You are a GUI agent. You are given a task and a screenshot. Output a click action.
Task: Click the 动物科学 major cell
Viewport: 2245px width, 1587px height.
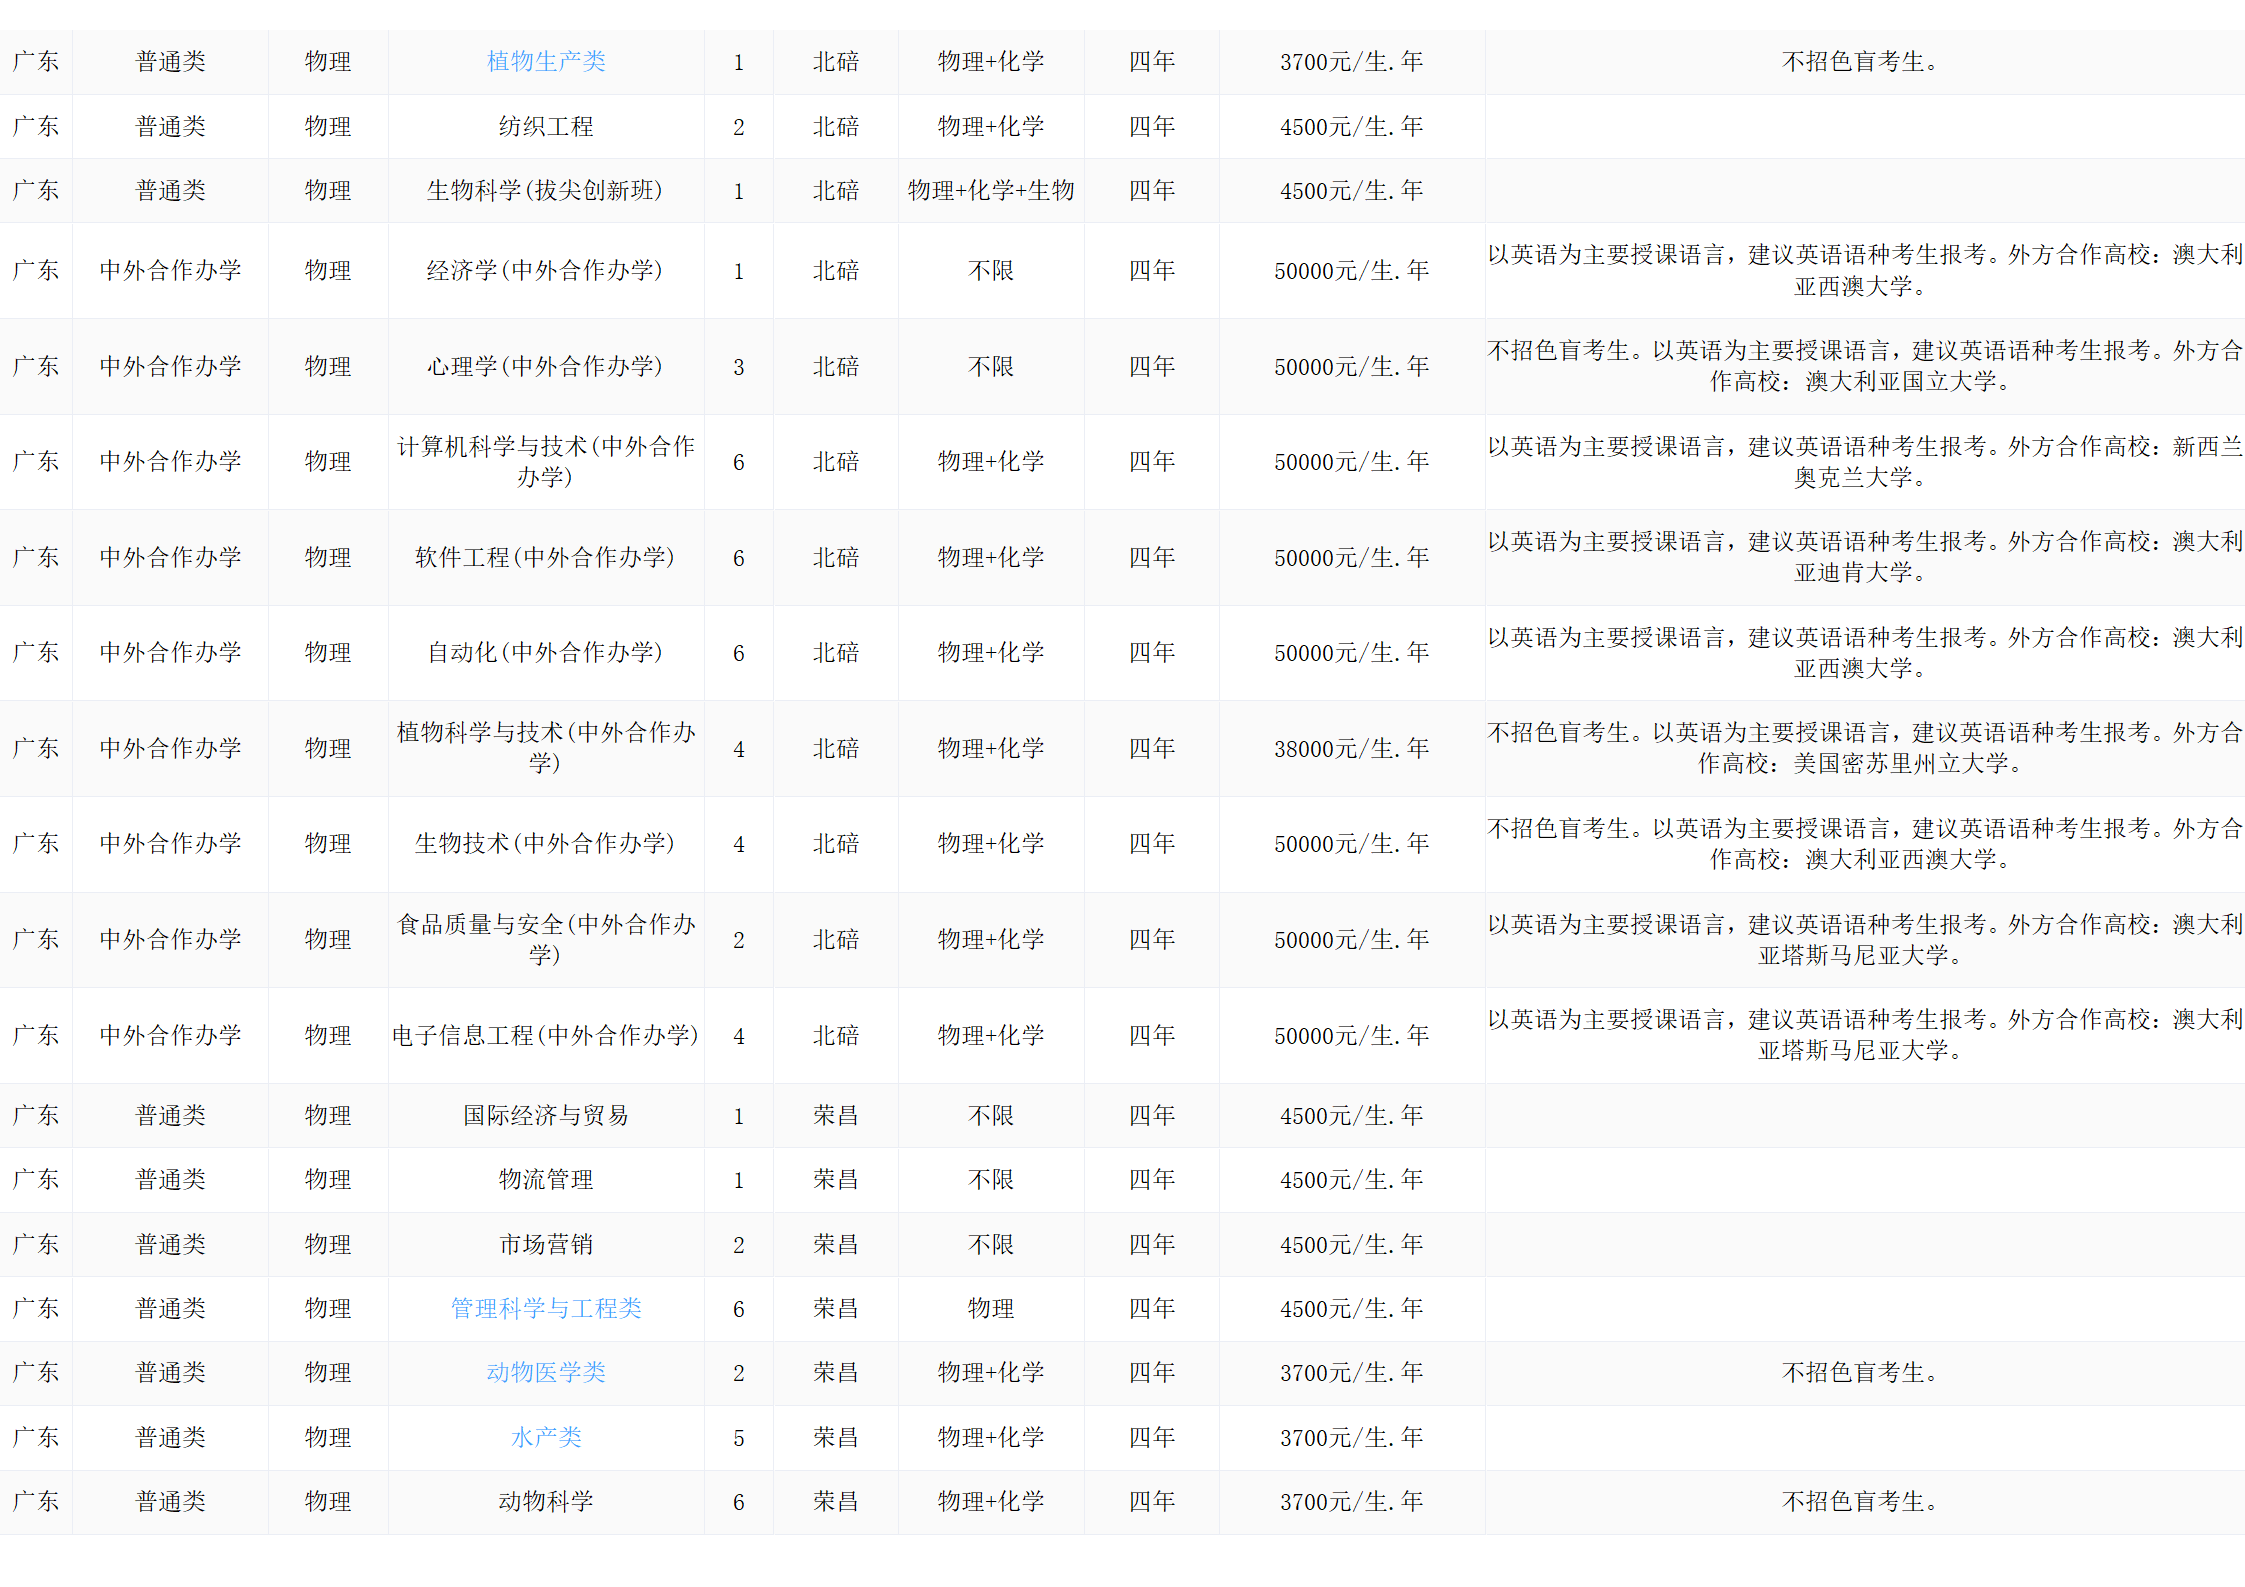pos(546,1501)
